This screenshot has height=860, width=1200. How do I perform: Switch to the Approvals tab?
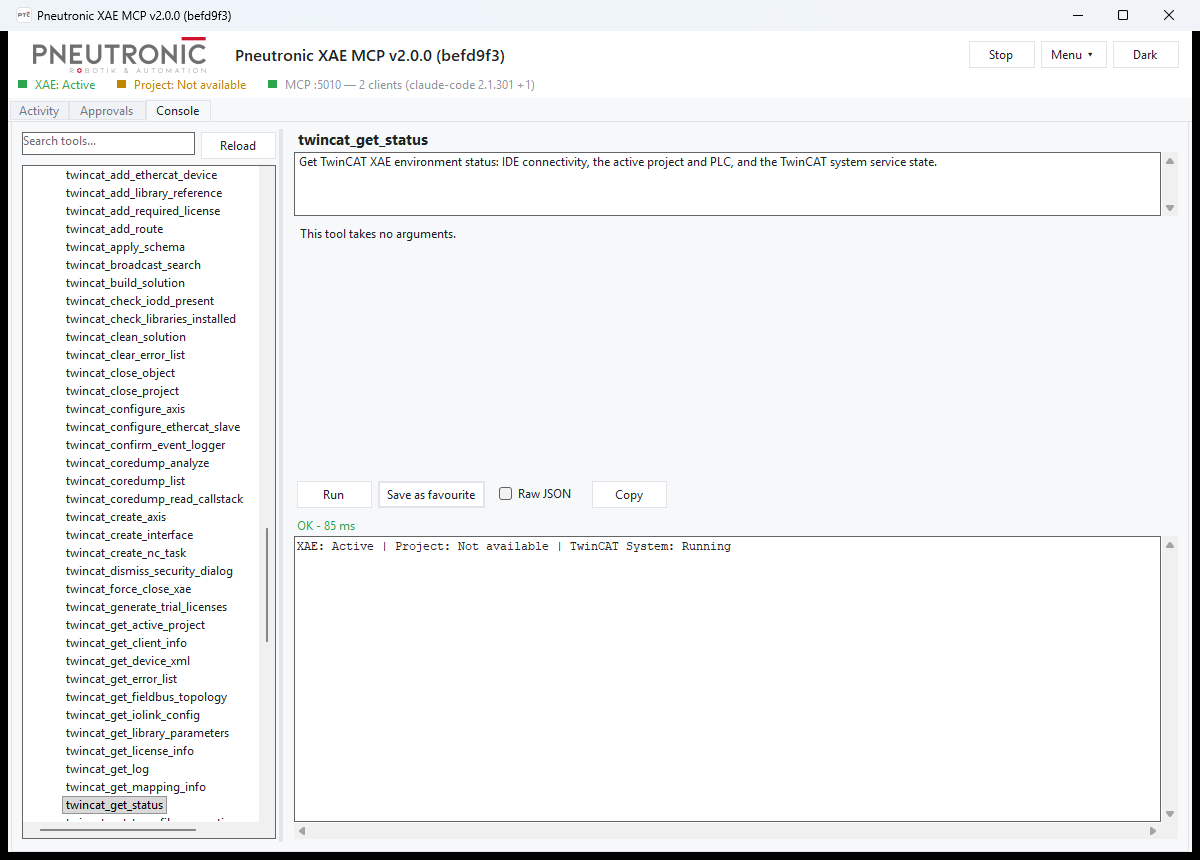point(107,111)
